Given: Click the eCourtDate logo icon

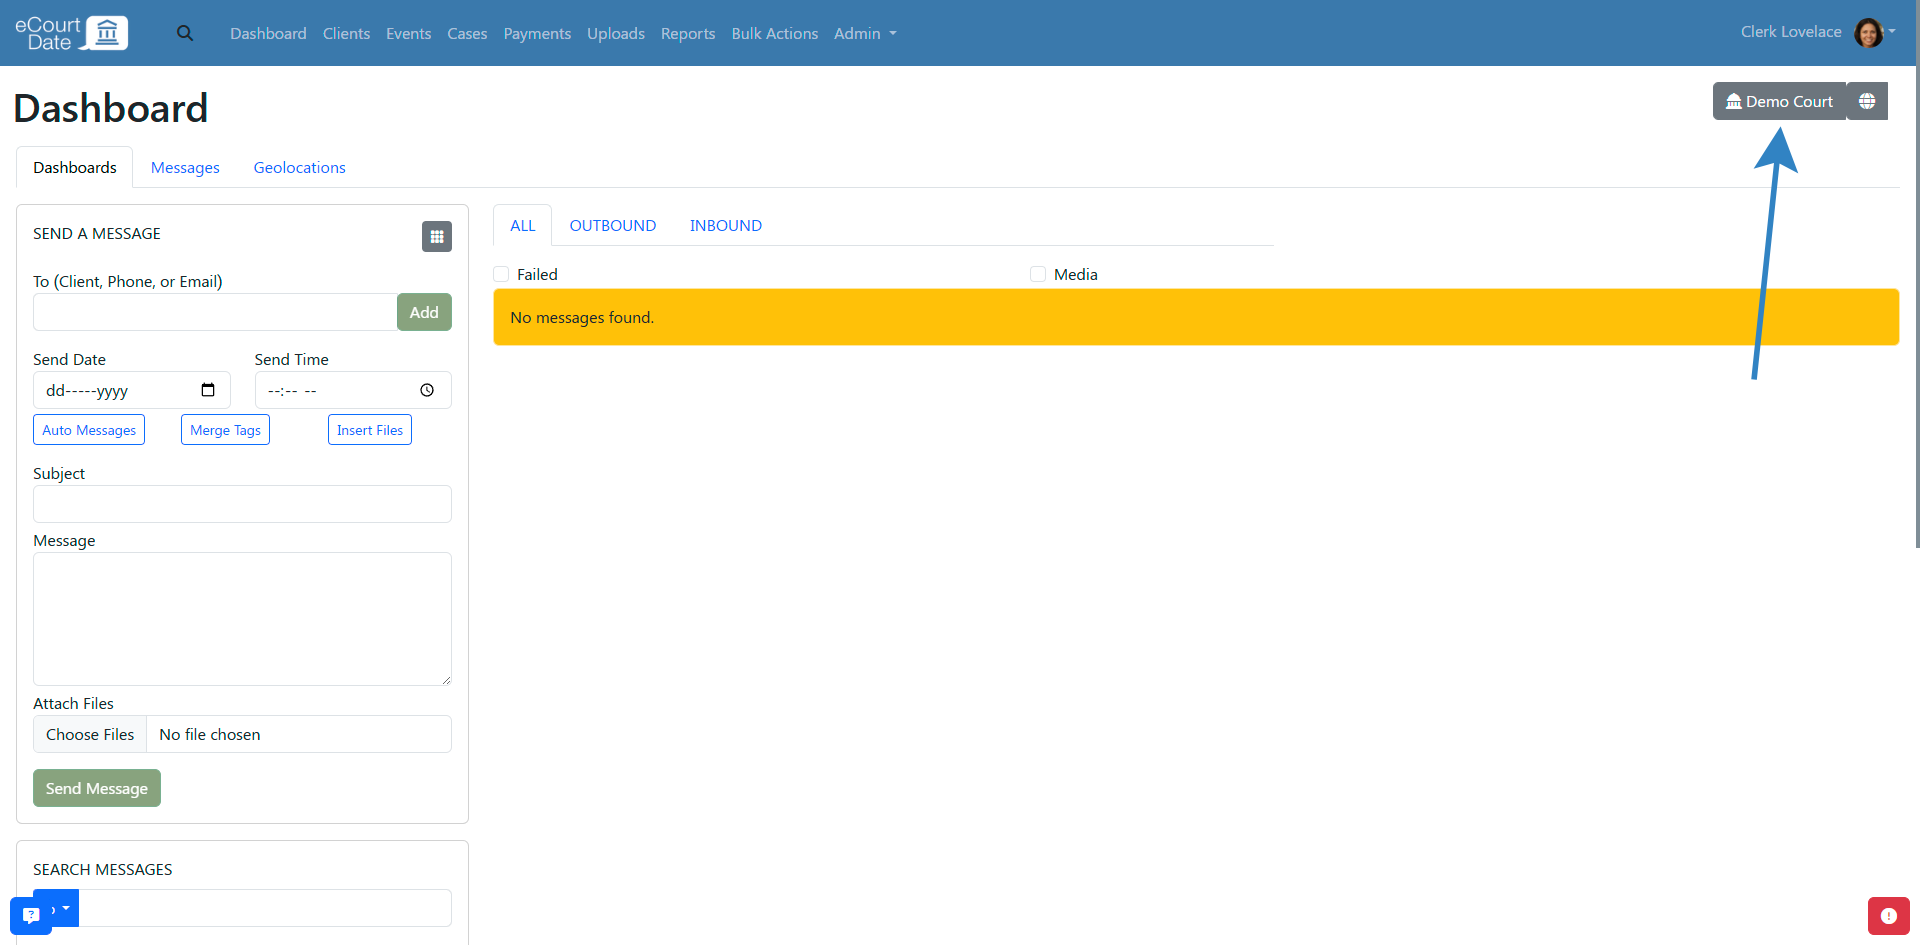Looking at the screenshot, I should [106, 33].
